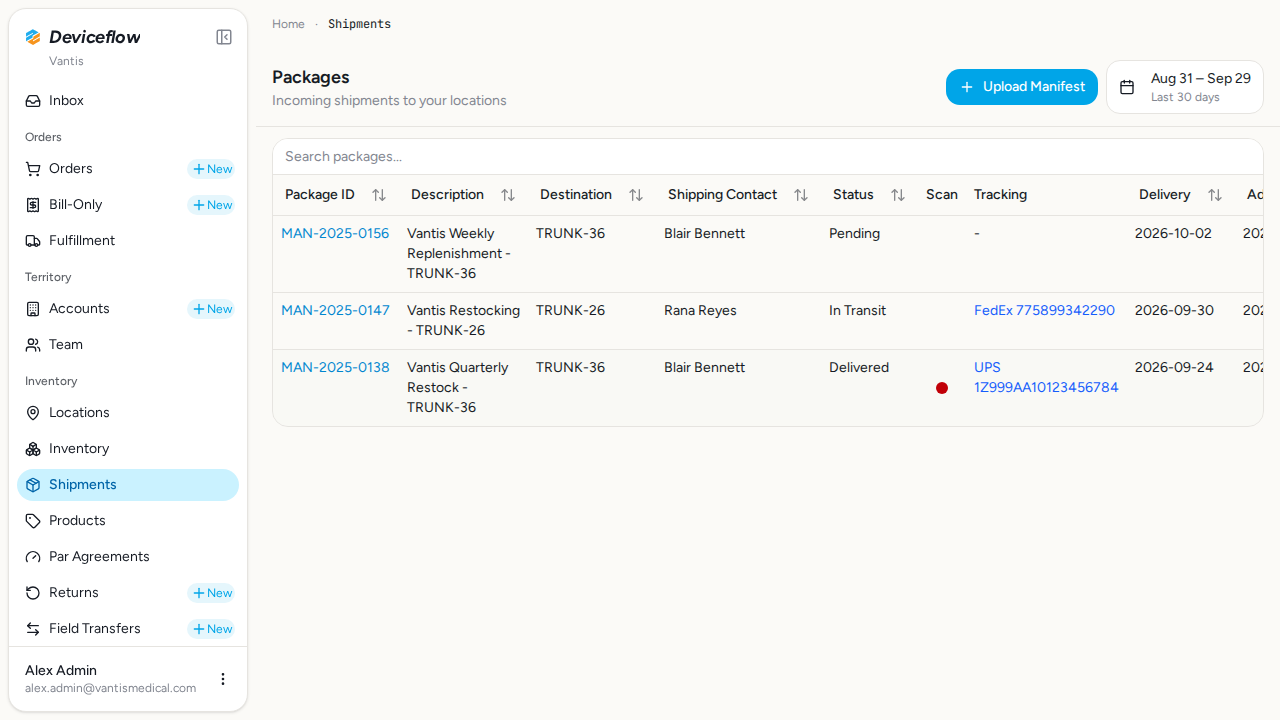1280x720 pixels.
Task: Sort table by Destination column
Action: click(x=635, y=195)
